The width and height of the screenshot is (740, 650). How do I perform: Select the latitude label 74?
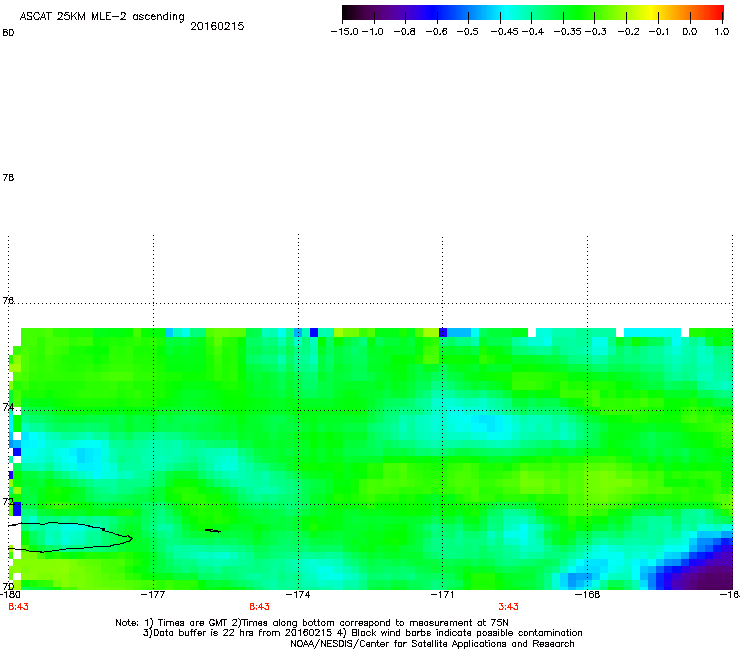point(8,407)
